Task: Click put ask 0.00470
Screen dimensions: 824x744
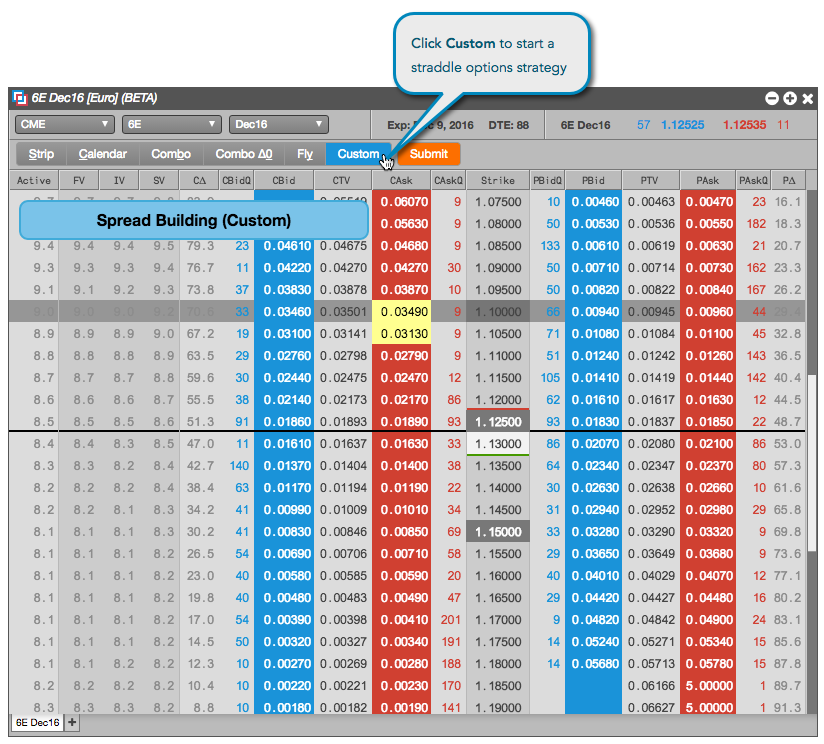Action: tap(708, 202)
